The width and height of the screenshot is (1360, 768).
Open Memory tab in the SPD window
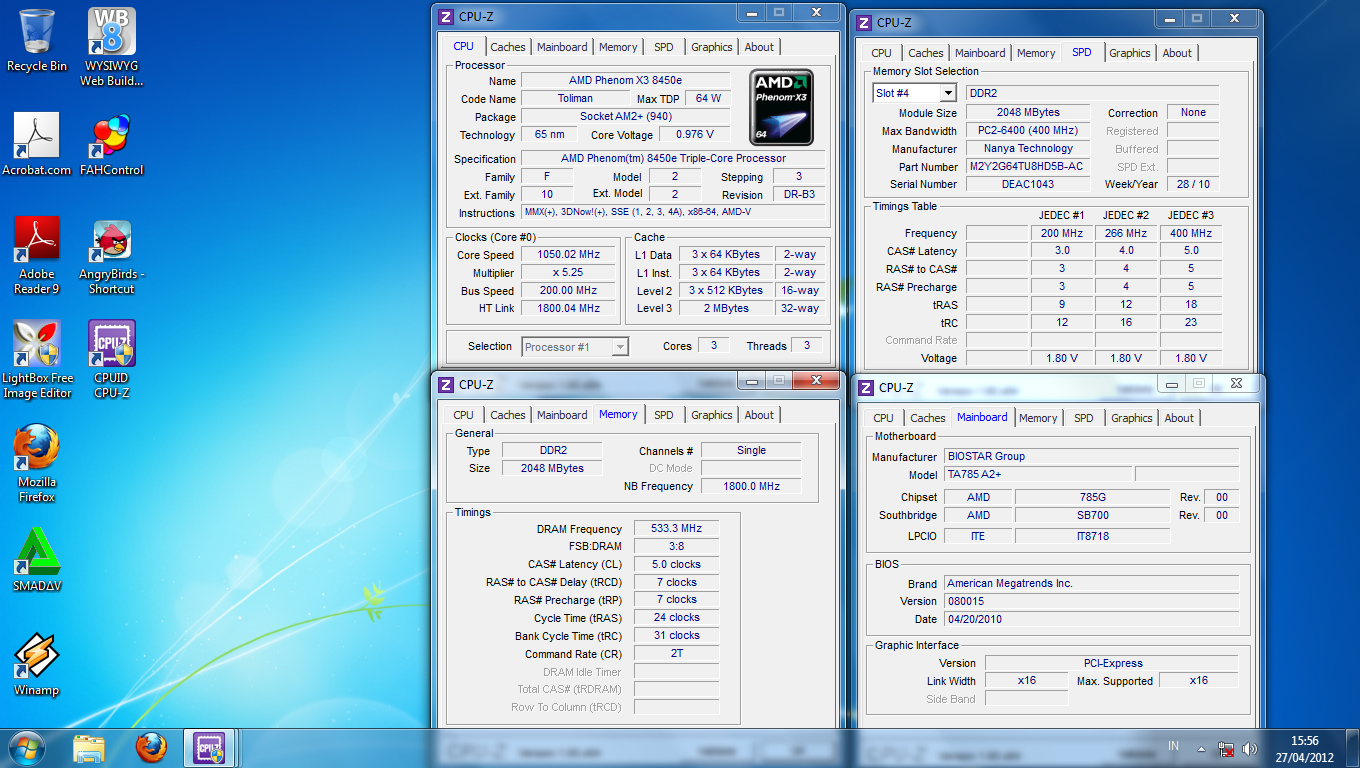1036,53
